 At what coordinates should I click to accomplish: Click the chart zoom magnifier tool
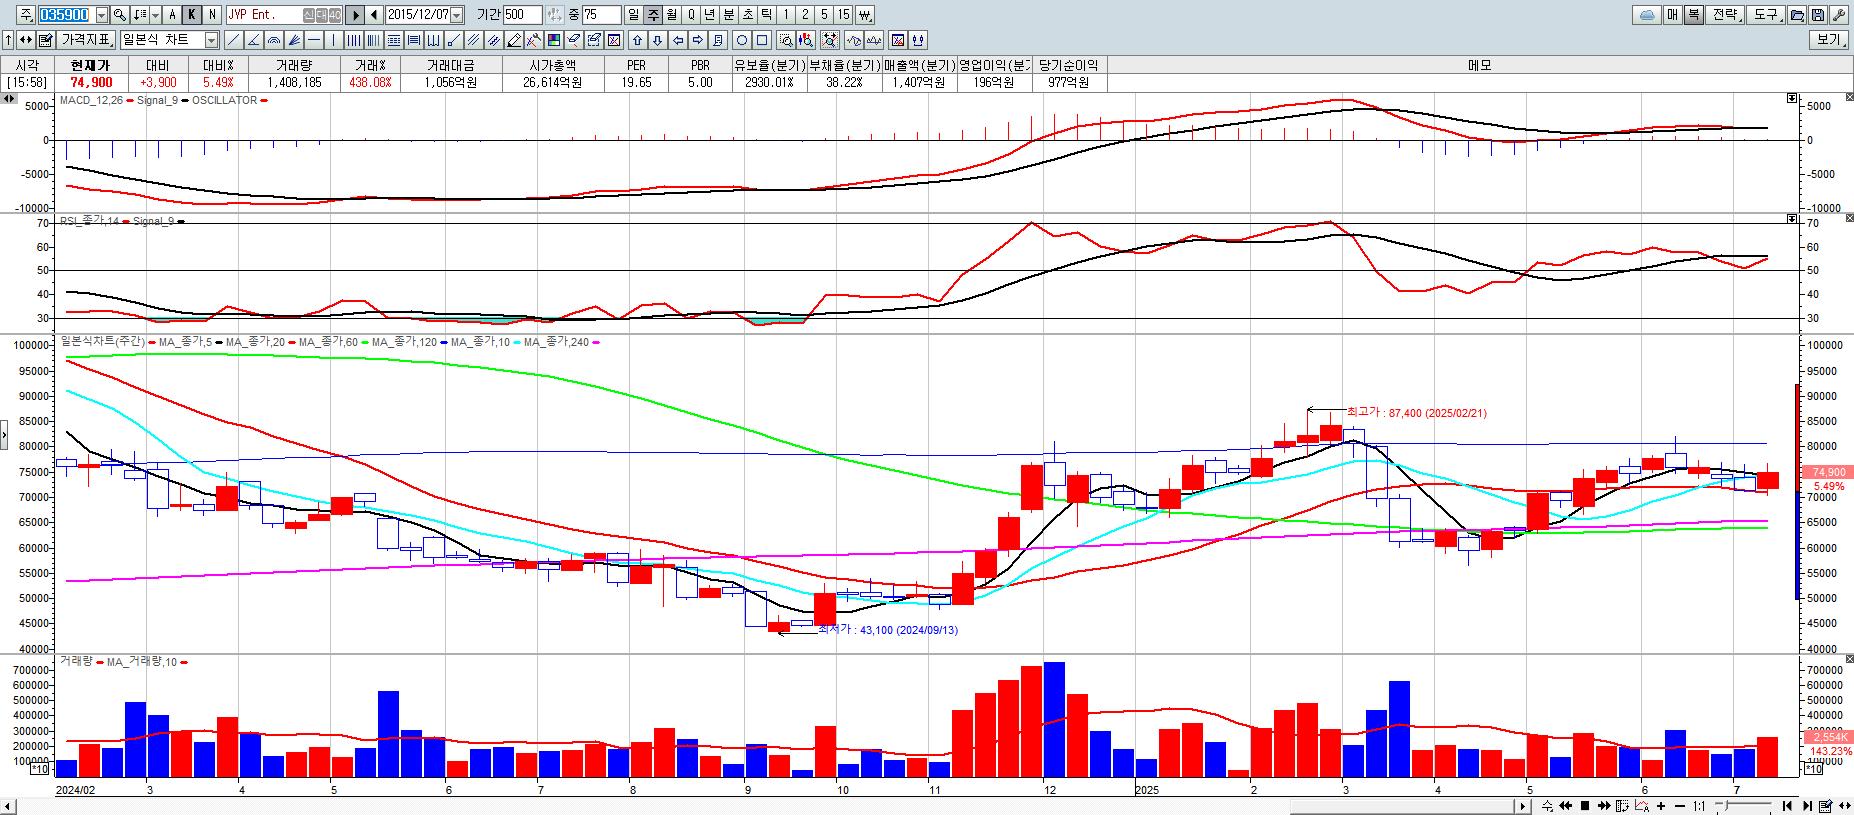coord(785,41)
